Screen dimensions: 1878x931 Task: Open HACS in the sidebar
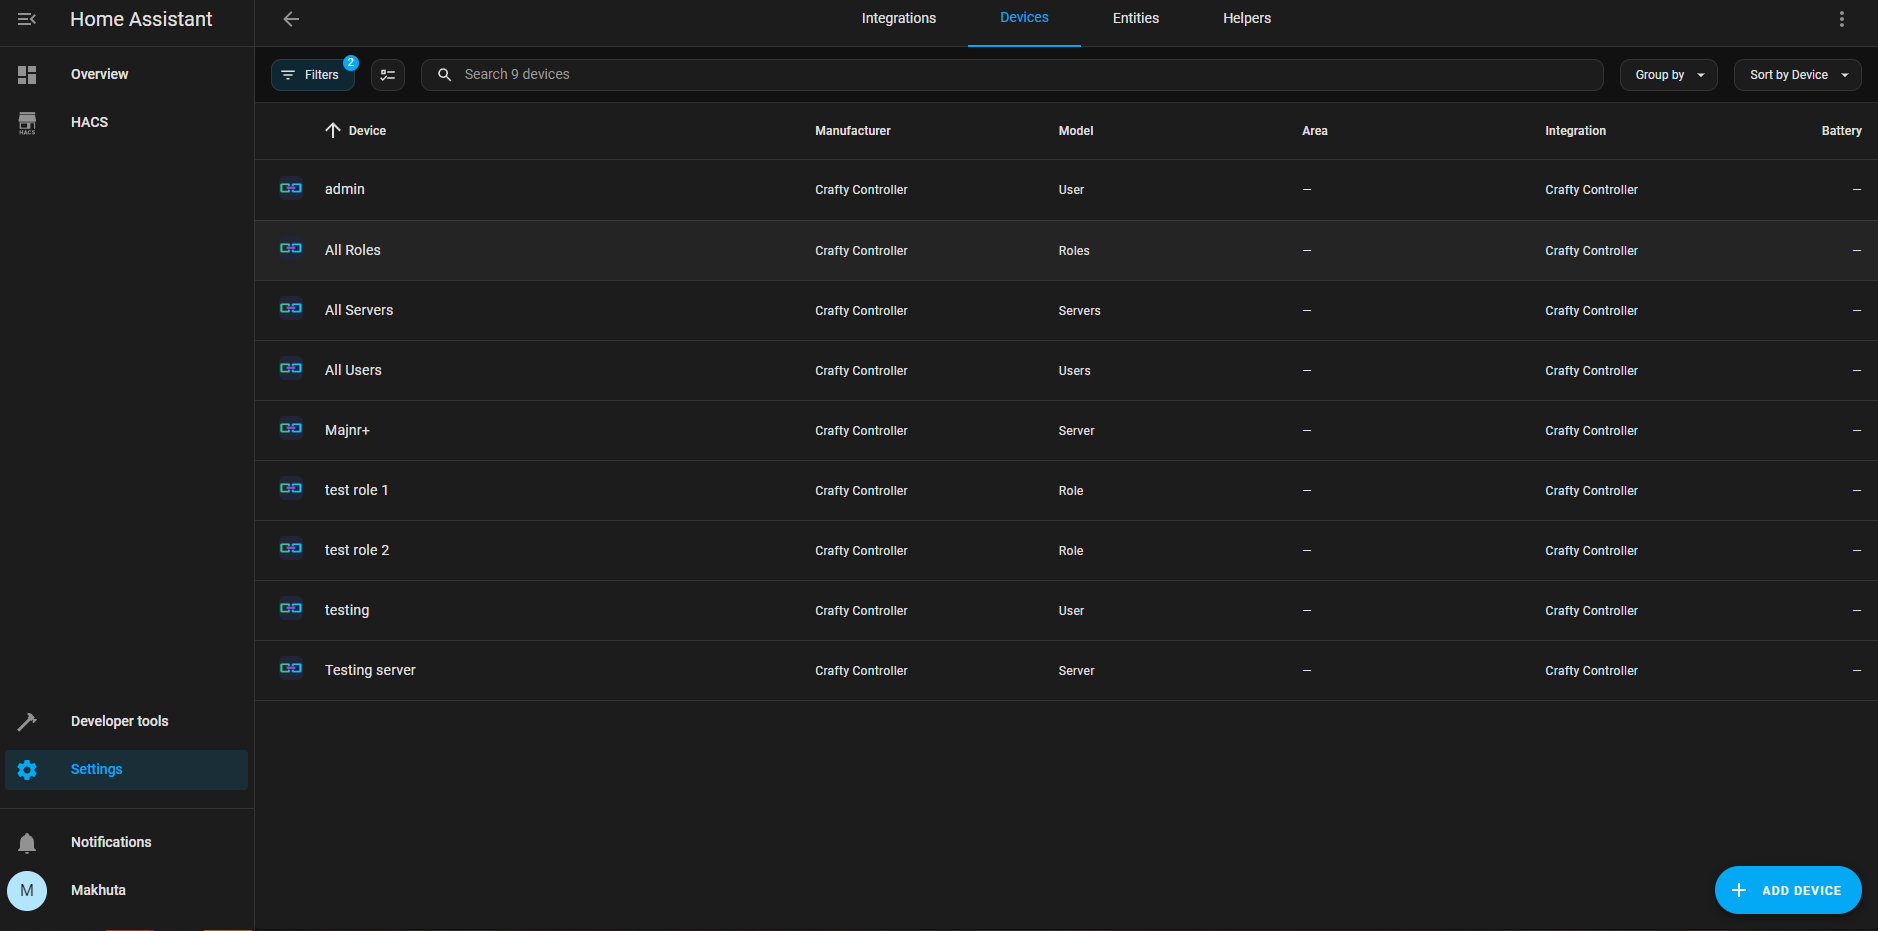pyautogui.click(x=89, y=123)
